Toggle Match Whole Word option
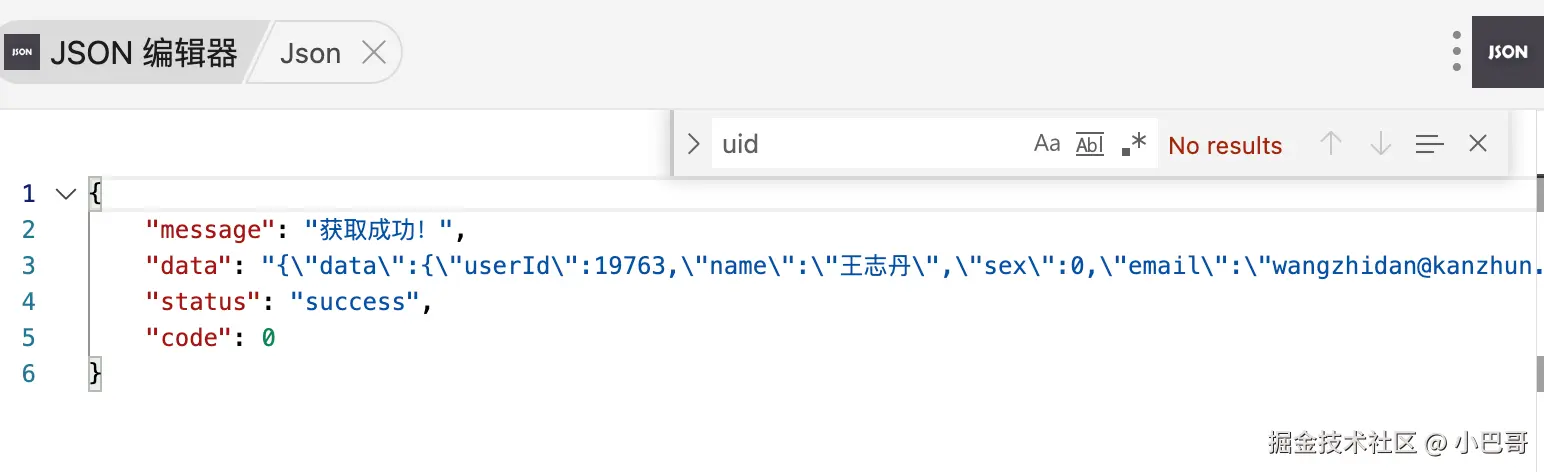This screenshot has height=472, width=1544. pos(1090,144)
